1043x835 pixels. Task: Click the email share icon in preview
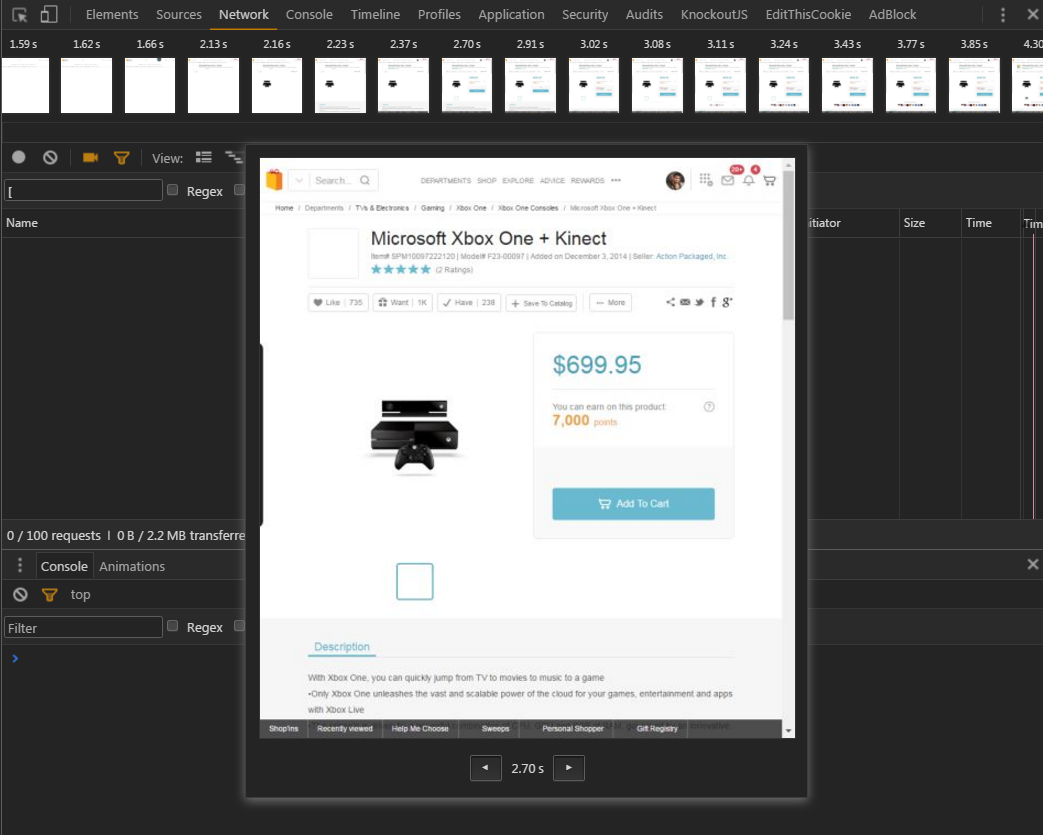(685, 302)
